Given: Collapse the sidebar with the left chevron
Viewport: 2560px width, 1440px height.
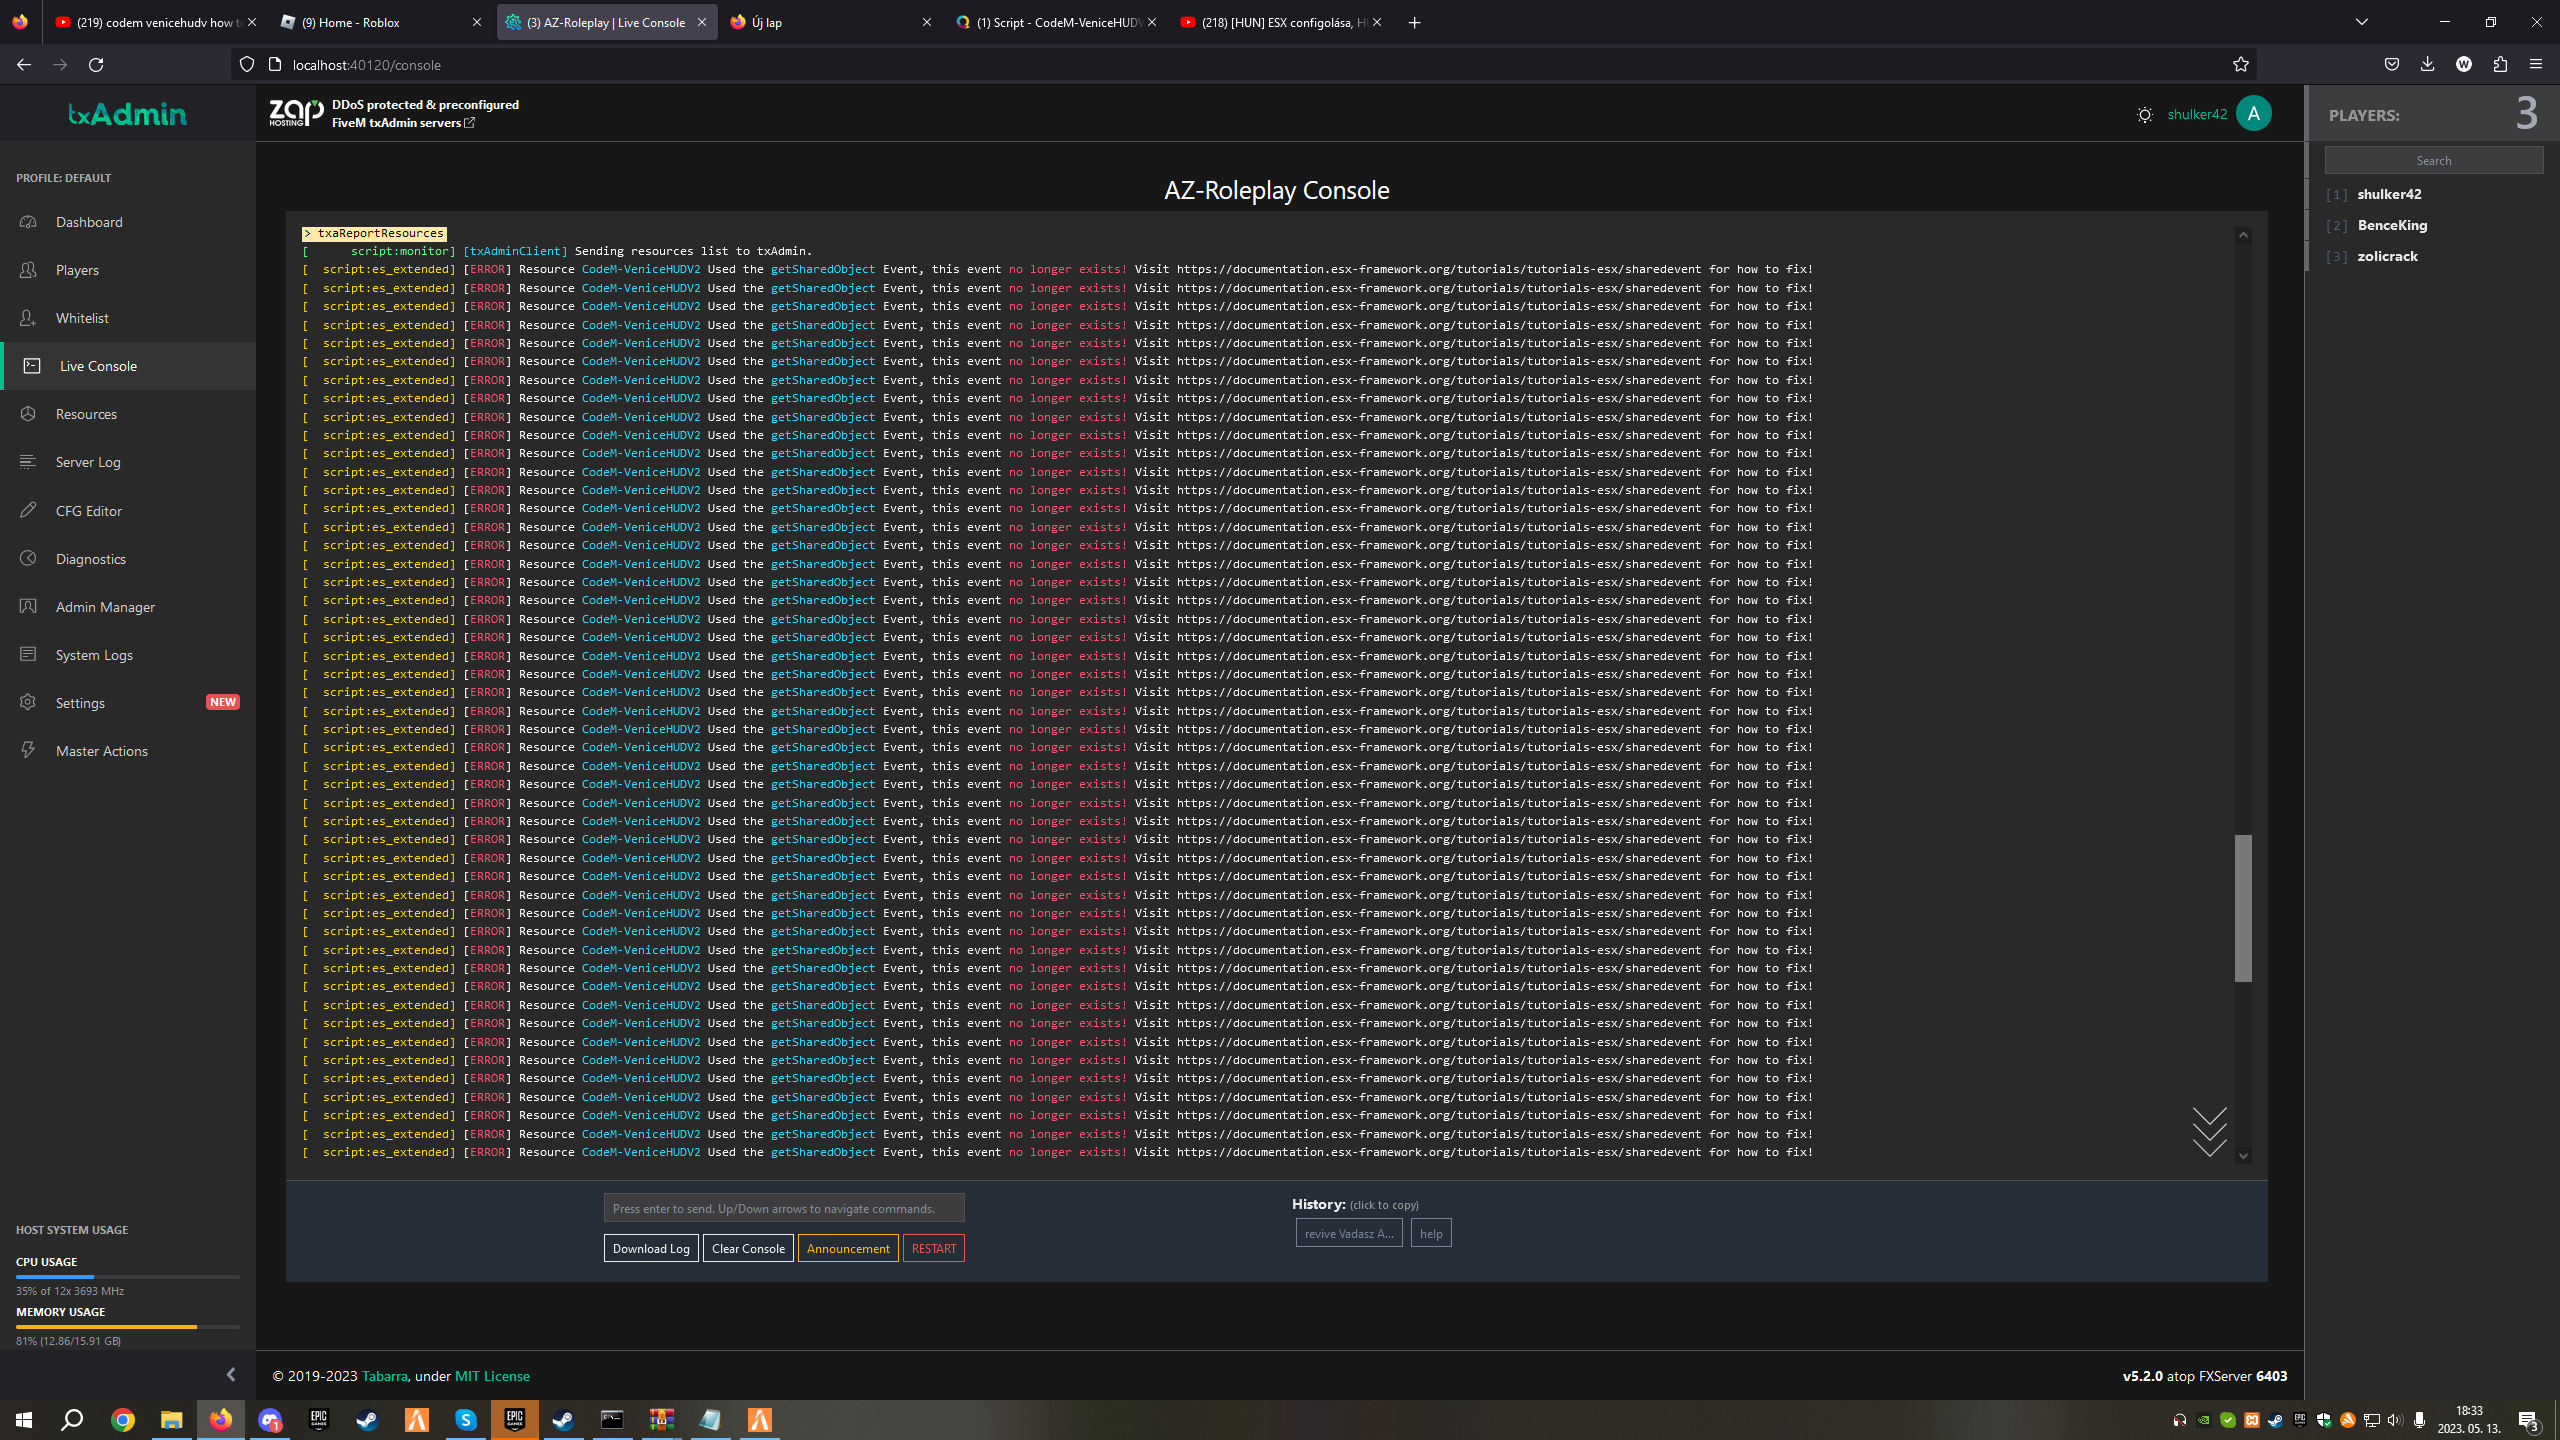Looking at the screenshot, I should pyautogui.click(x=231, y=1374).
